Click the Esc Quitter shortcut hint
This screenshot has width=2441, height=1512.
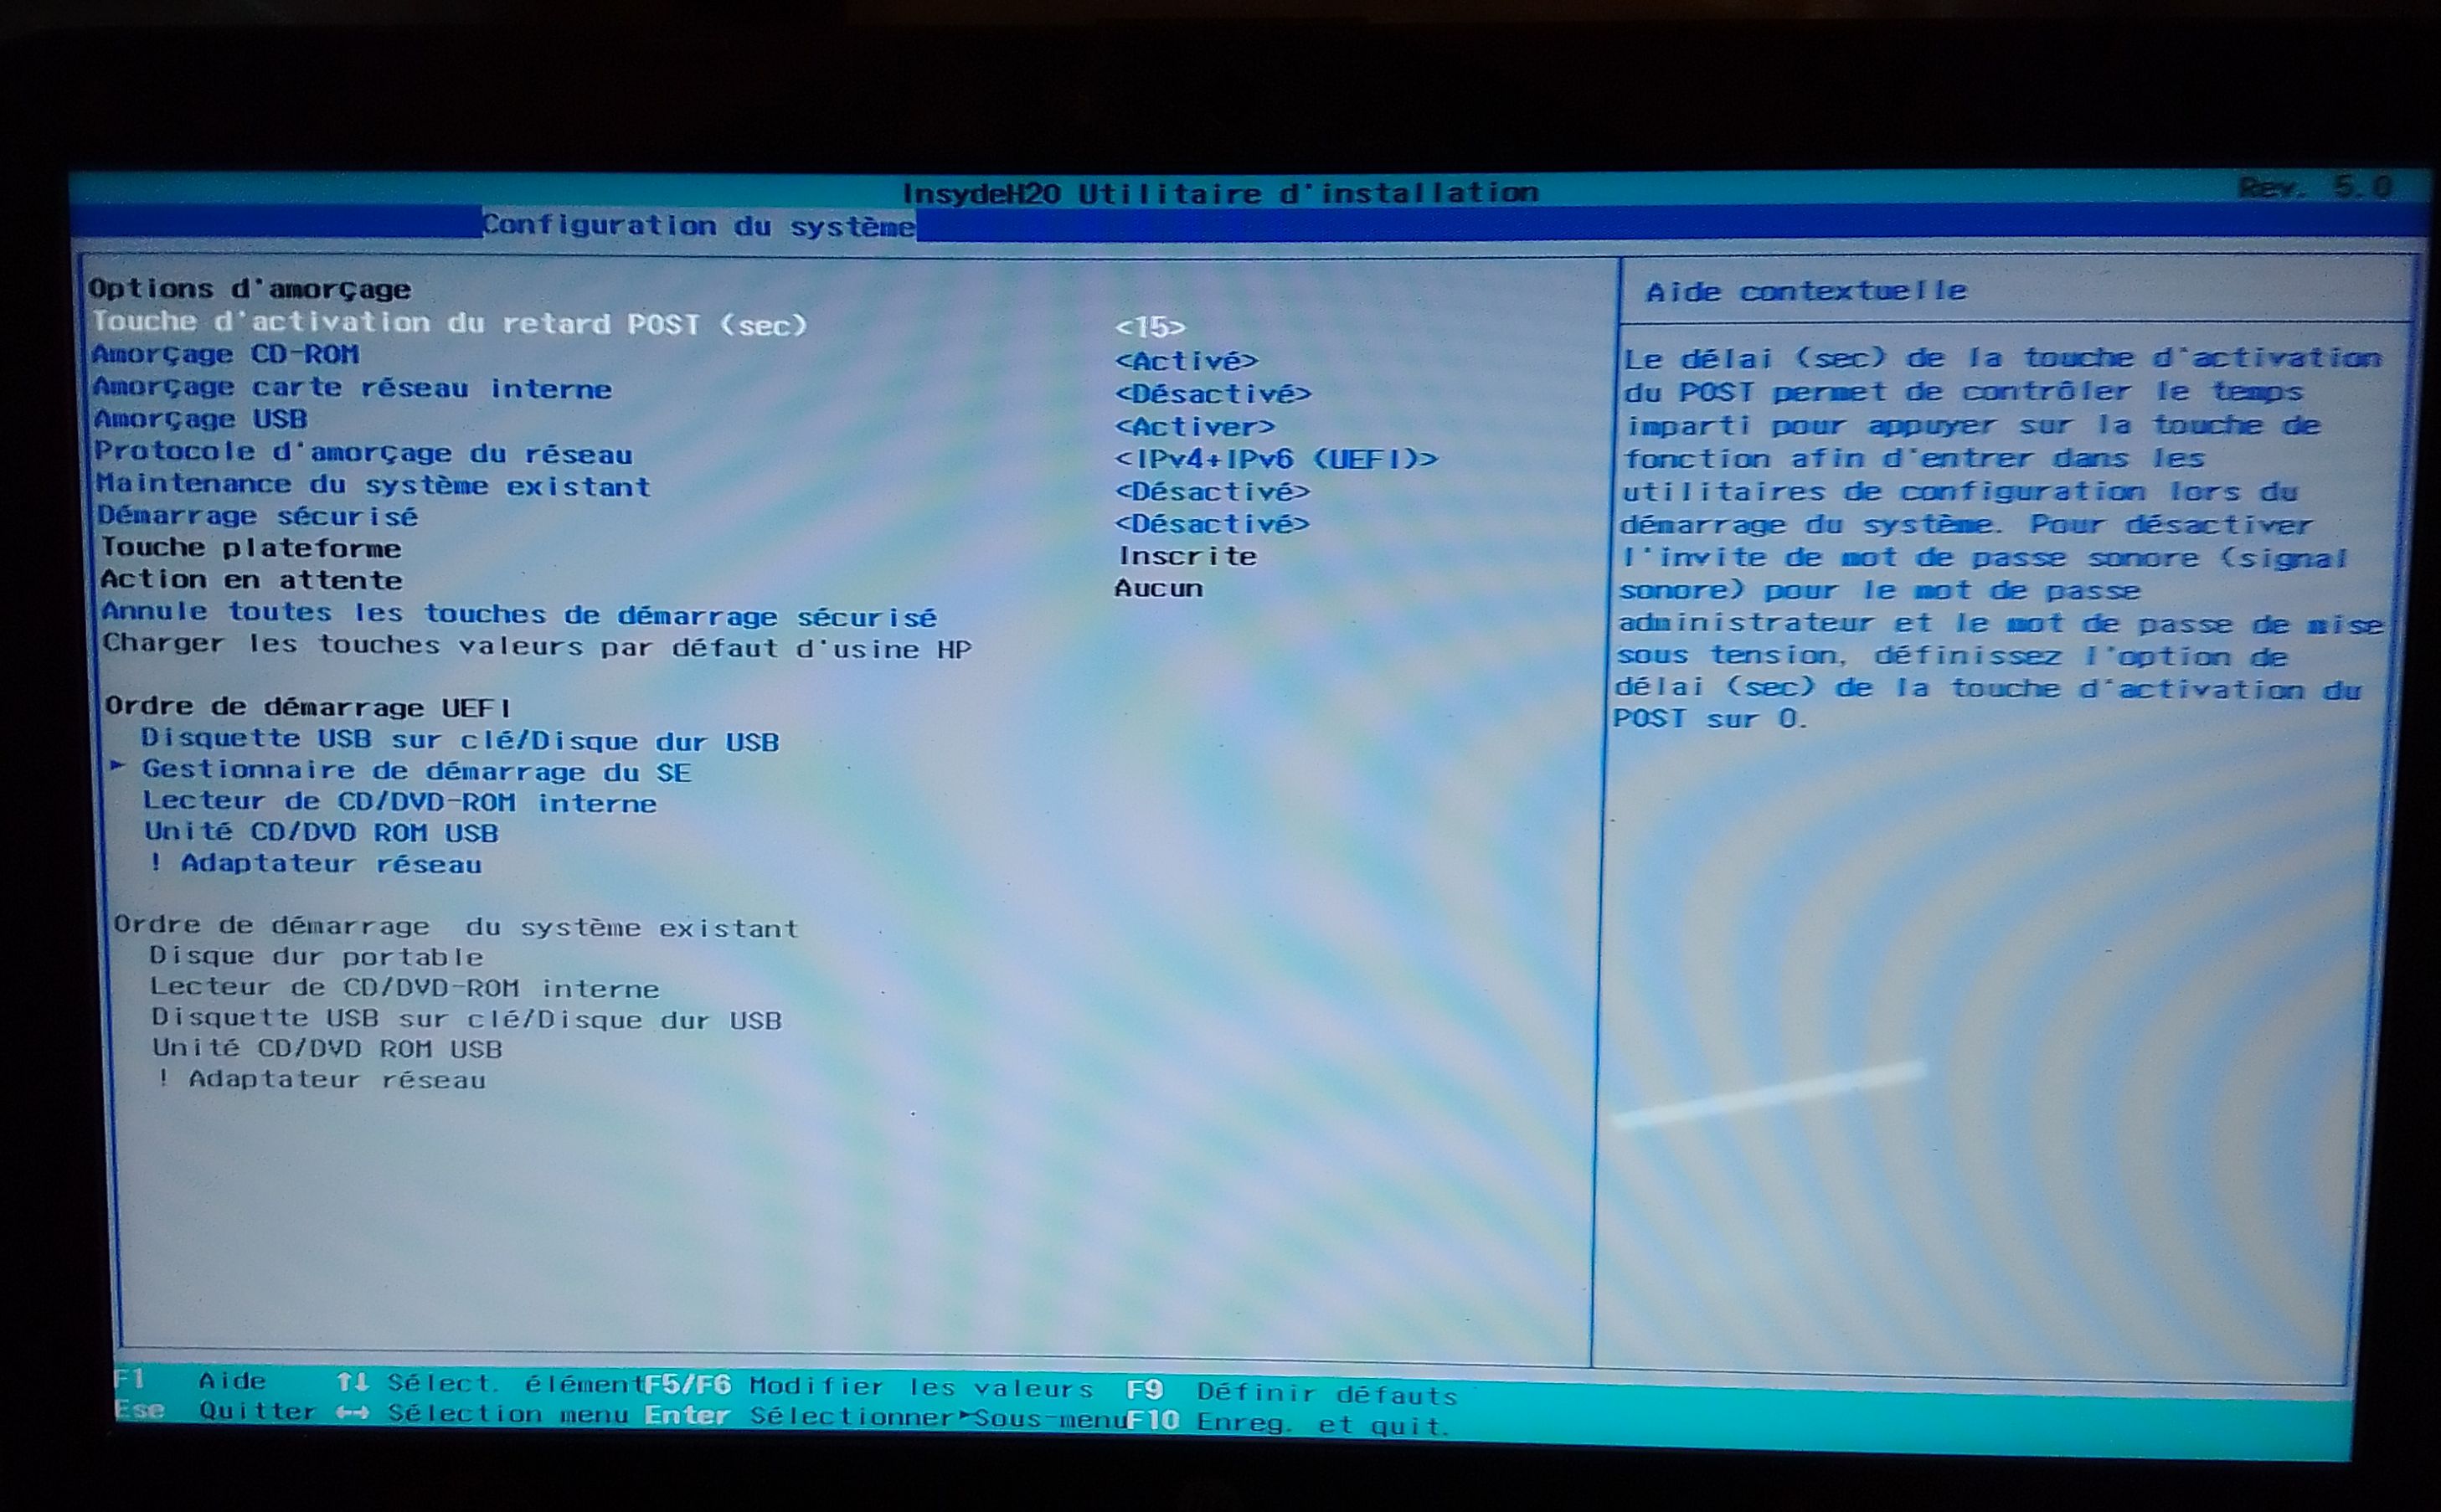pyautogui.click(x=215, y=1411)
